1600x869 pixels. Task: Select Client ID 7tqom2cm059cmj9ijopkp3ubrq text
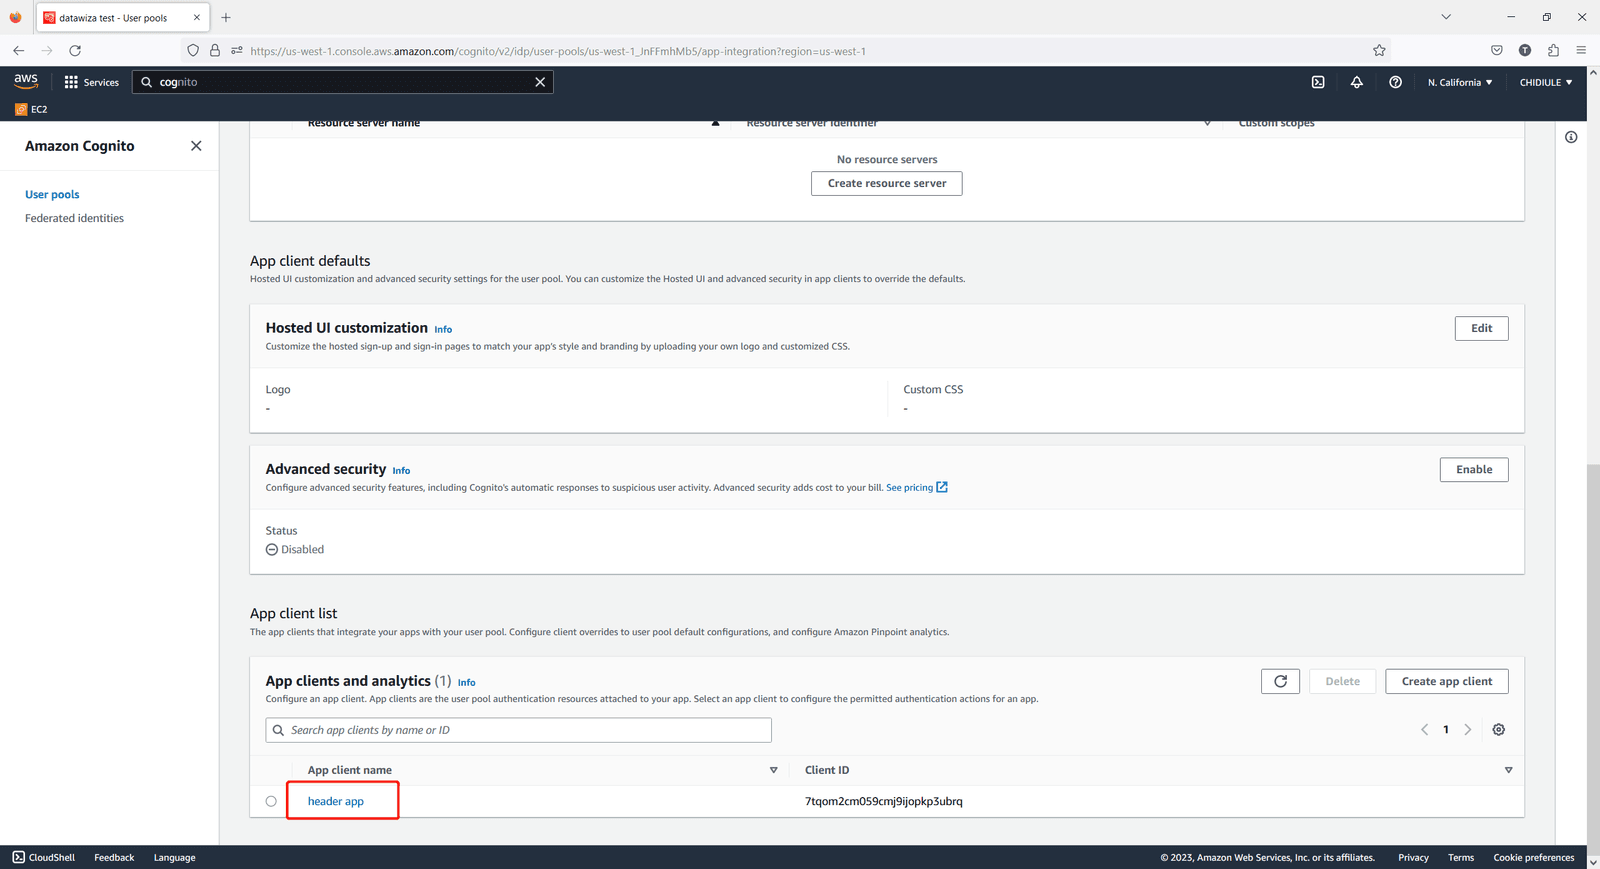[x=884, y=801]
